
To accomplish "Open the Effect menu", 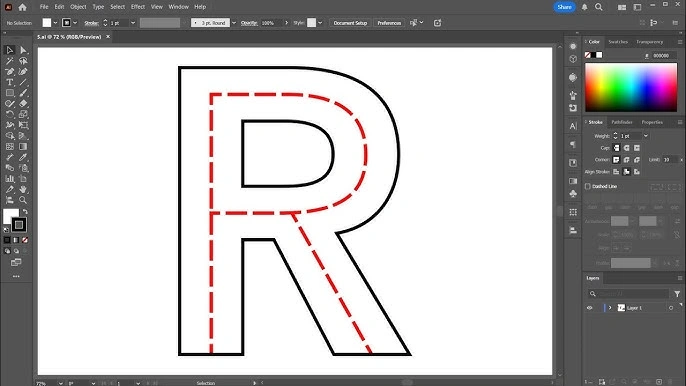I will pos(138,7).
